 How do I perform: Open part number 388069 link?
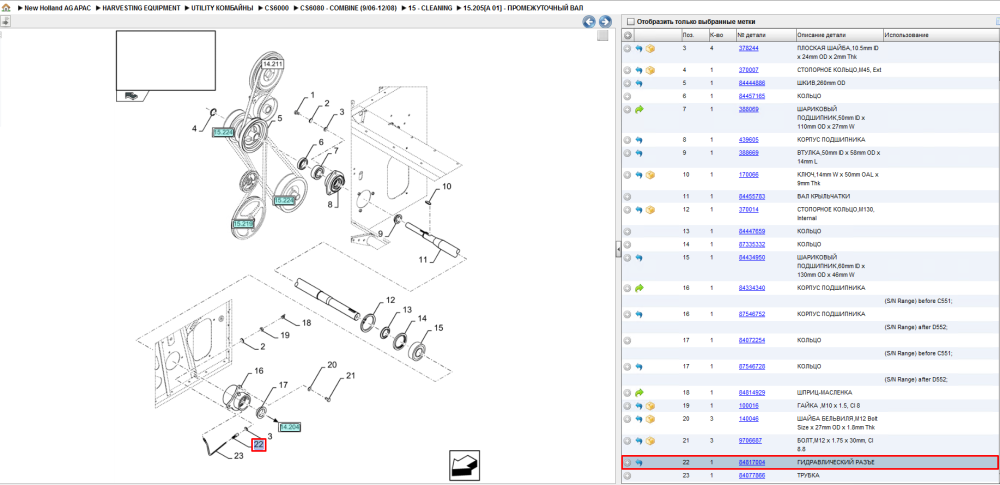click(748, 109)
